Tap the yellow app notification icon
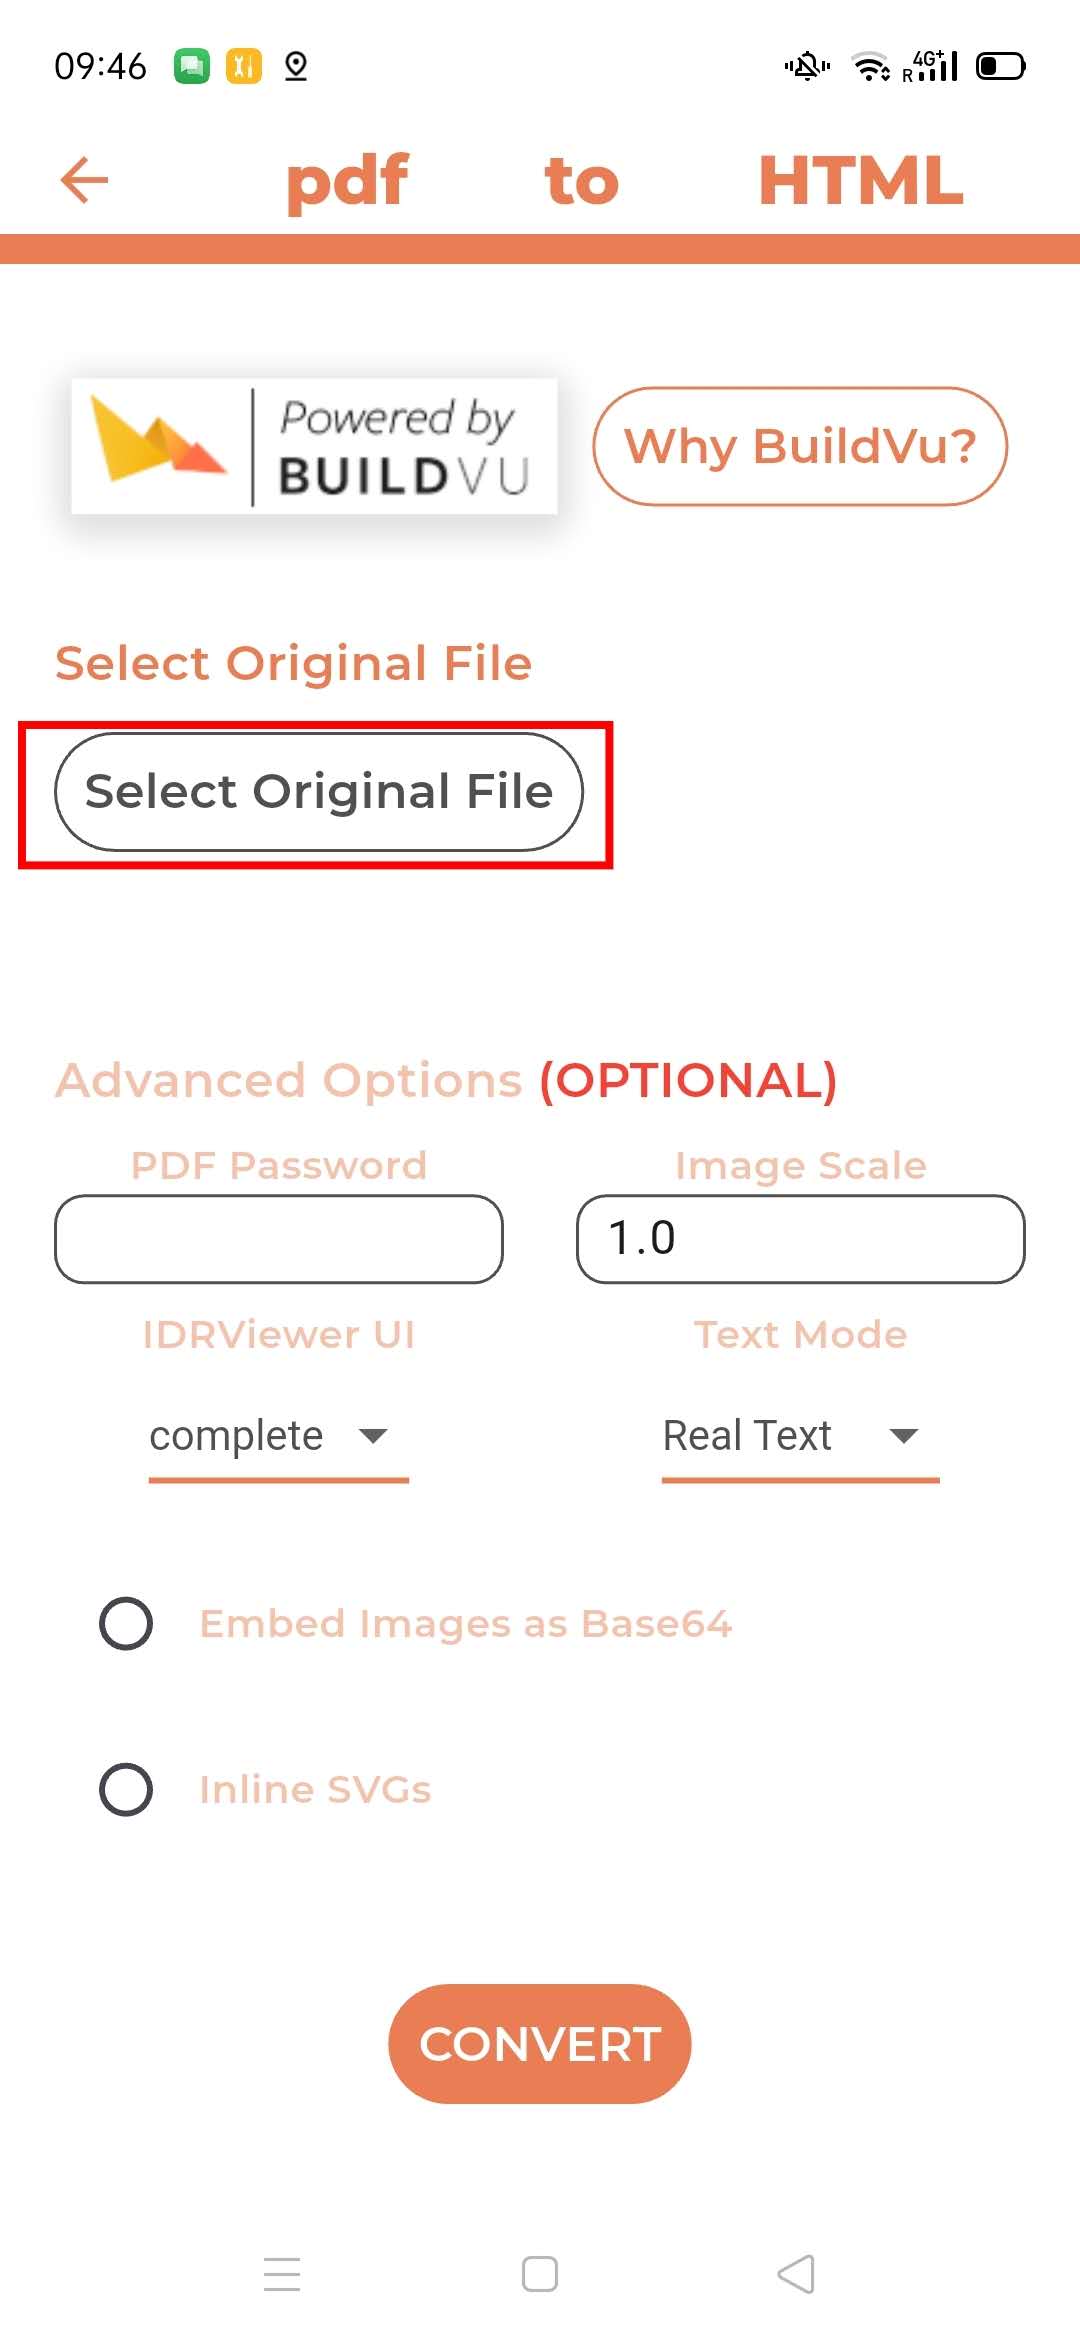 click(243, 67)
